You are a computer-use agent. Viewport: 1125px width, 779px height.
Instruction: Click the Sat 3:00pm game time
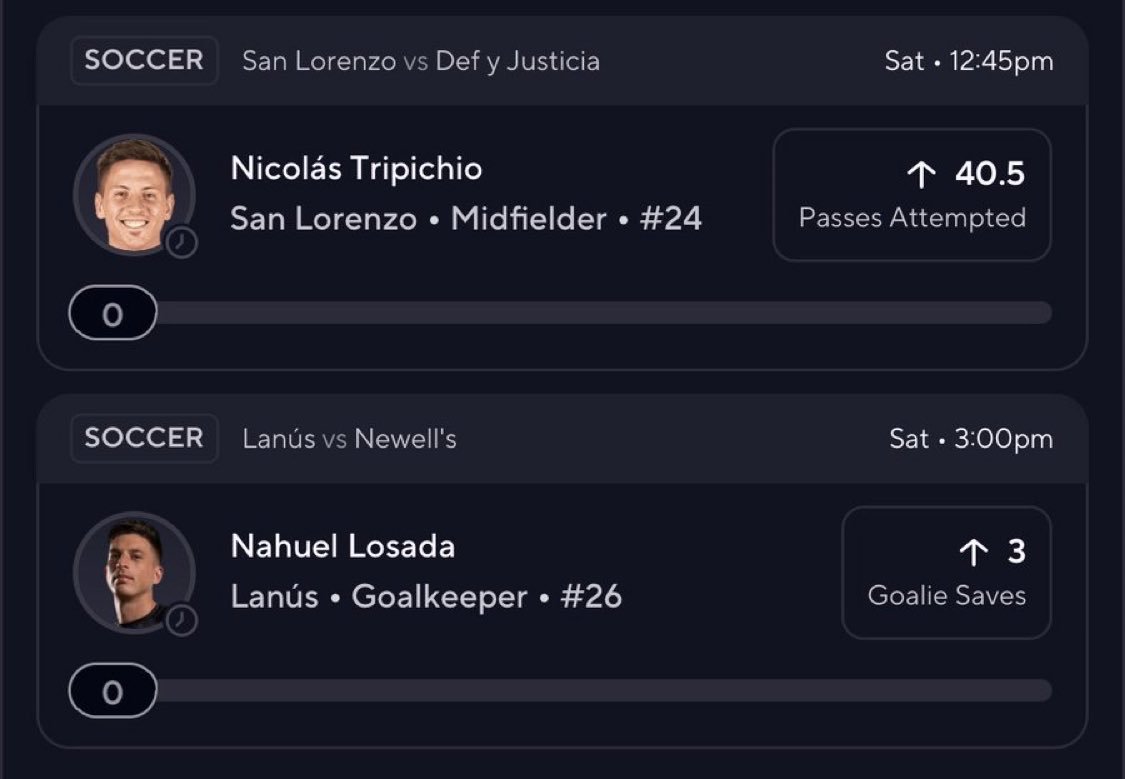click(x=971, y=439)
